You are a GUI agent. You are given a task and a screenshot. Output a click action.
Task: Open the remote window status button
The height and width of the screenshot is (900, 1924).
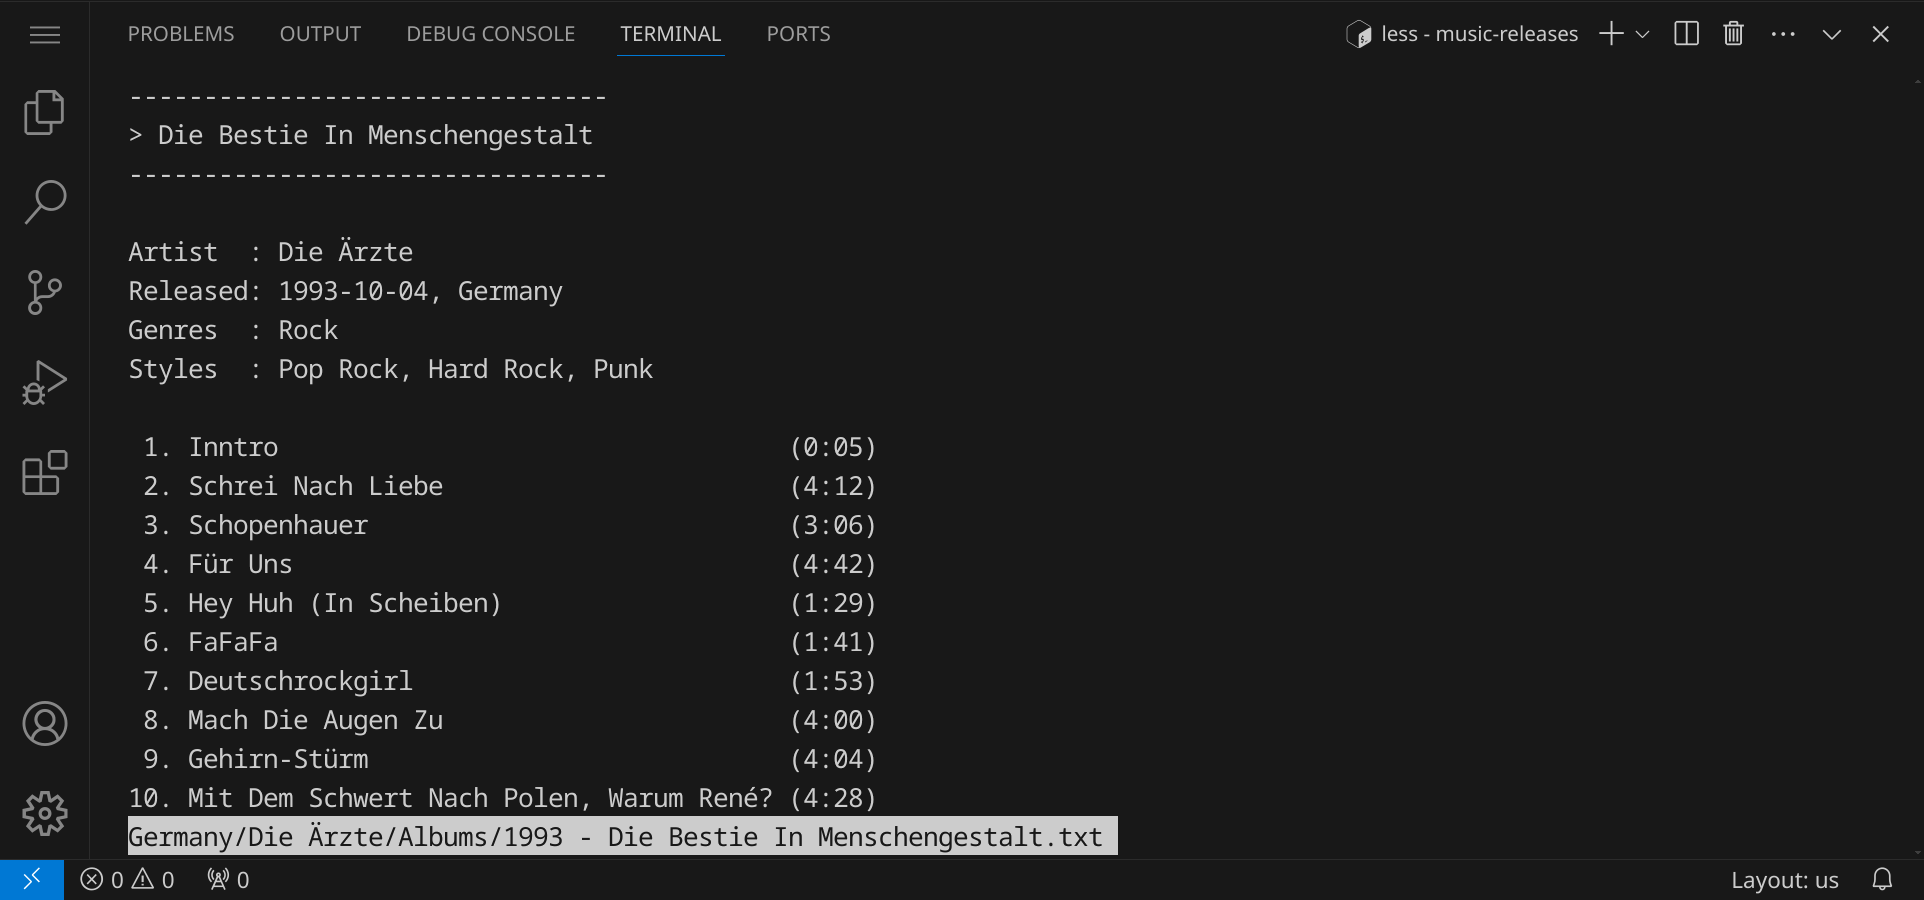pos(32,880)
